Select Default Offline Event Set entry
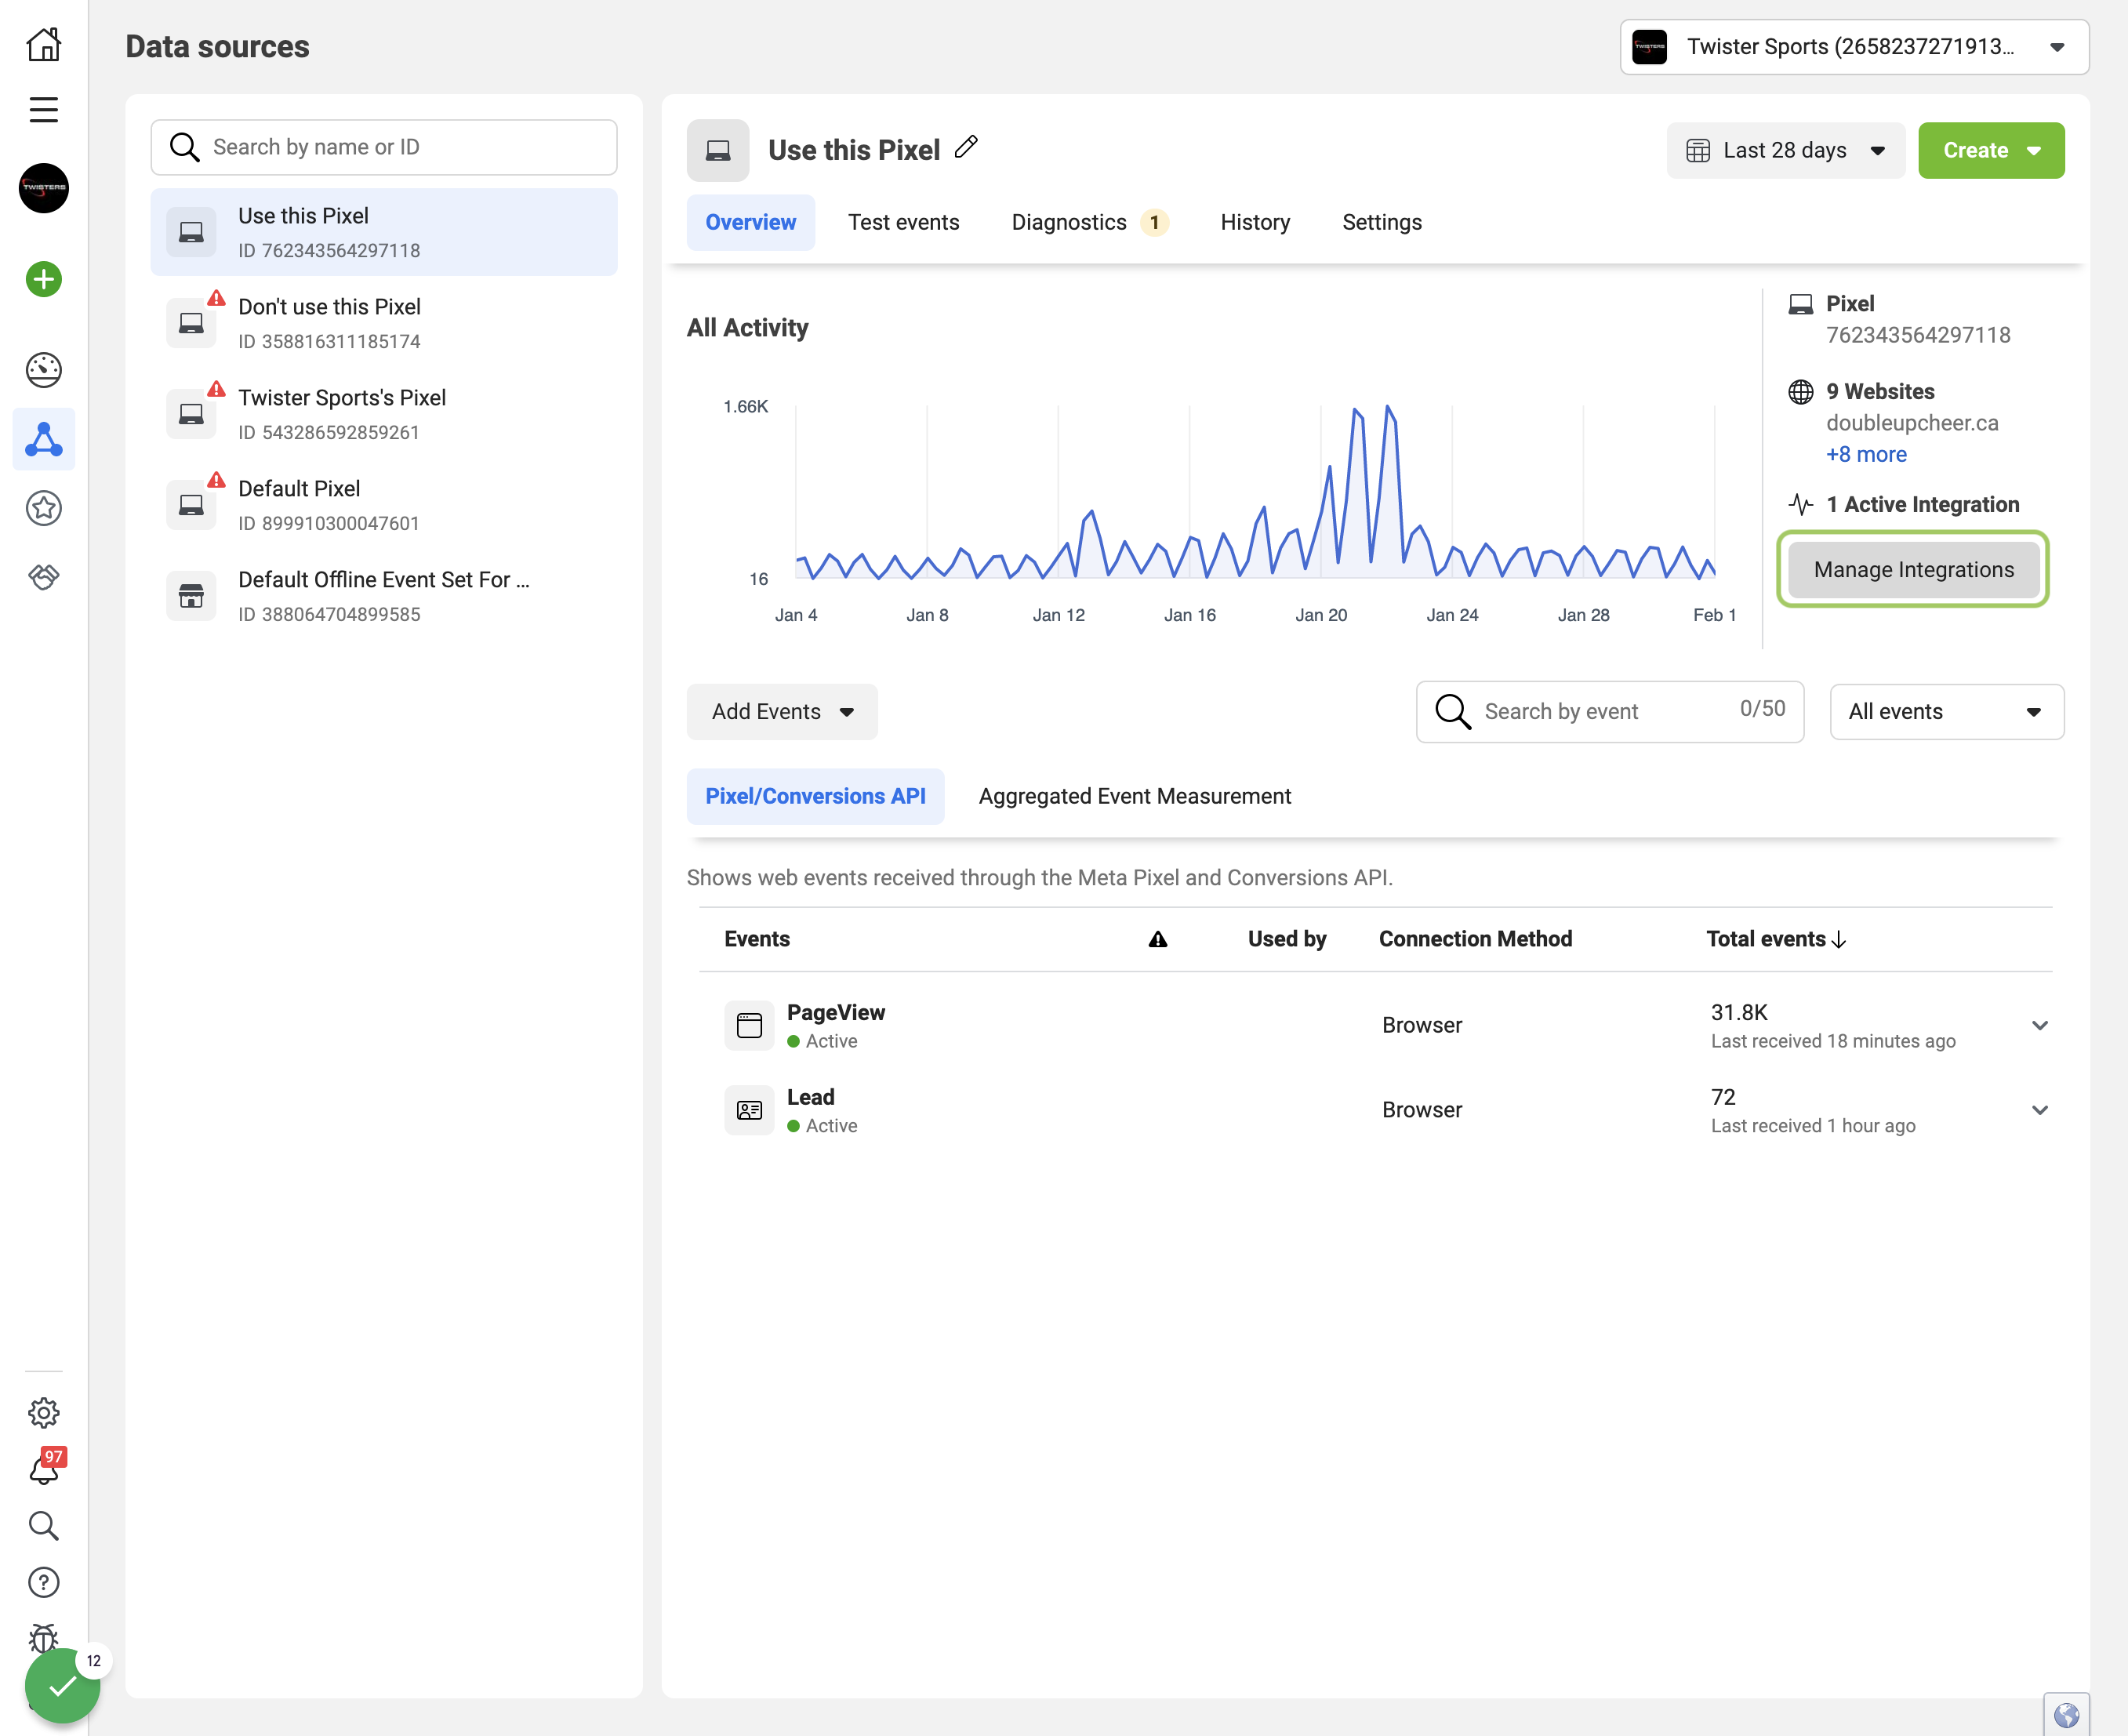2128x1736 pixels. click(384, 596)
